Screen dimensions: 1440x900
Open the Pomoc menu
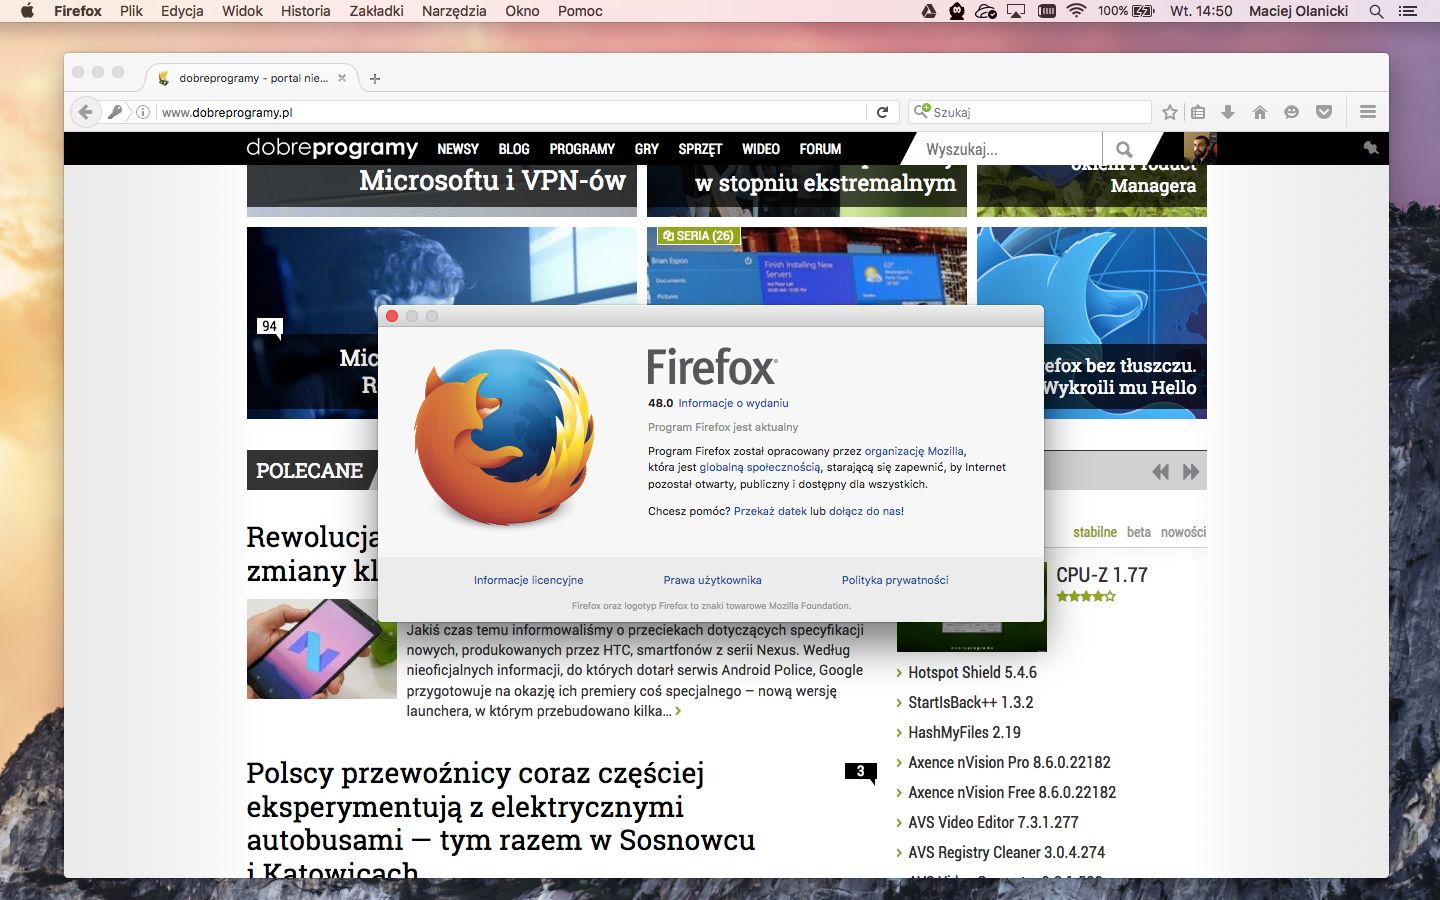click(x=580, y=11)
